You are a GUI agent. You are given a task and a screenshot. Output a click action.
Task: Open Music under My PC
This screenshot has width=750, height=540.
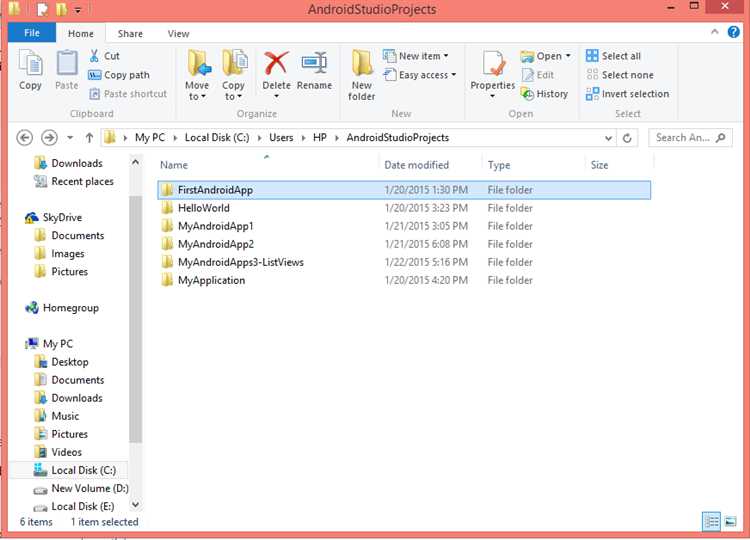(56, 416)
